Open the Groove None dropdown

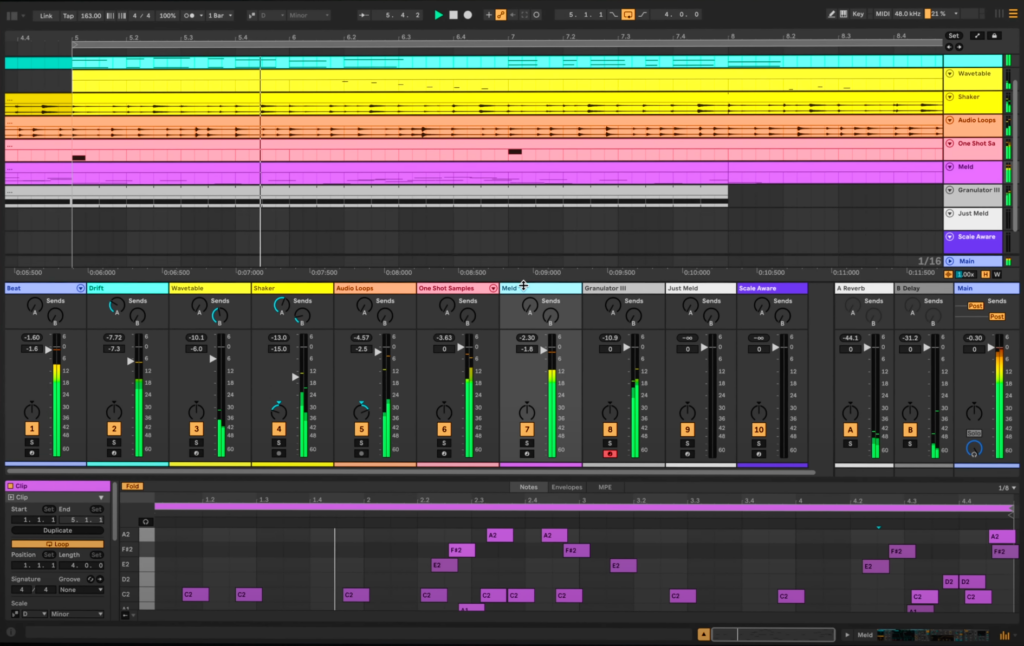coord(81,590)
